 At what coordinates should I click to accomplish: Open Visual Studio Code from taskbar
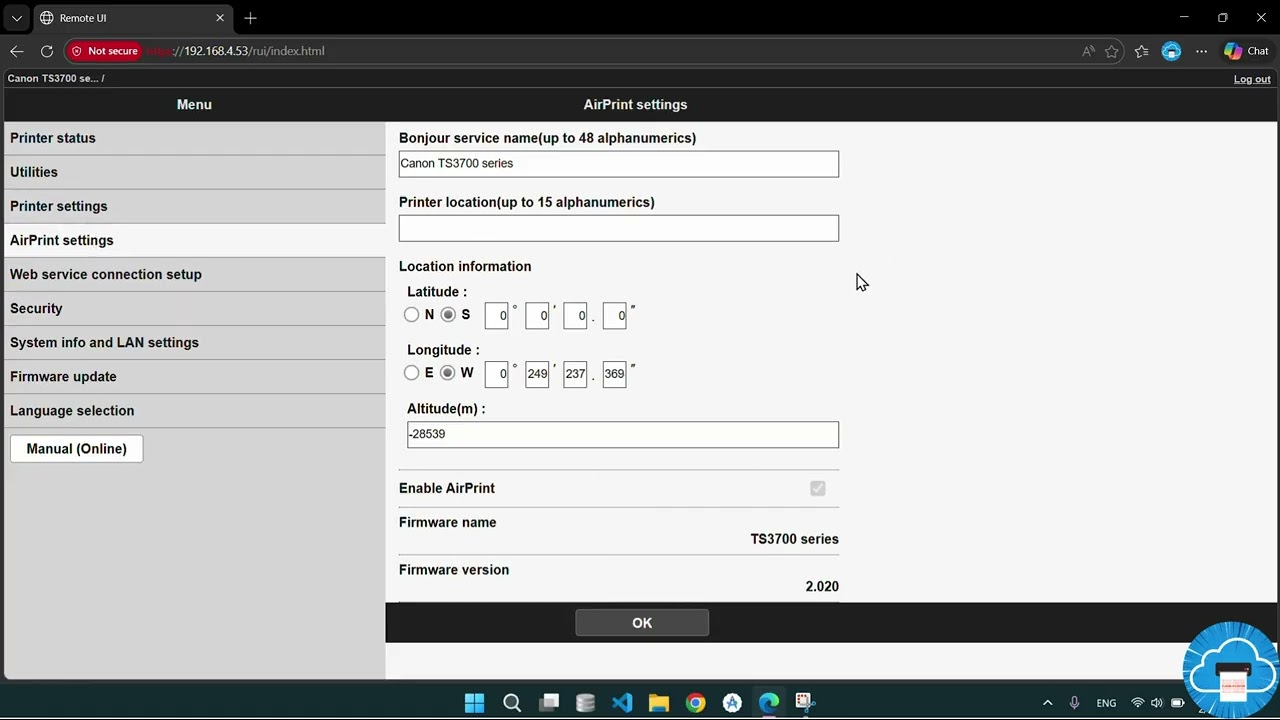(x=622, y=703)
